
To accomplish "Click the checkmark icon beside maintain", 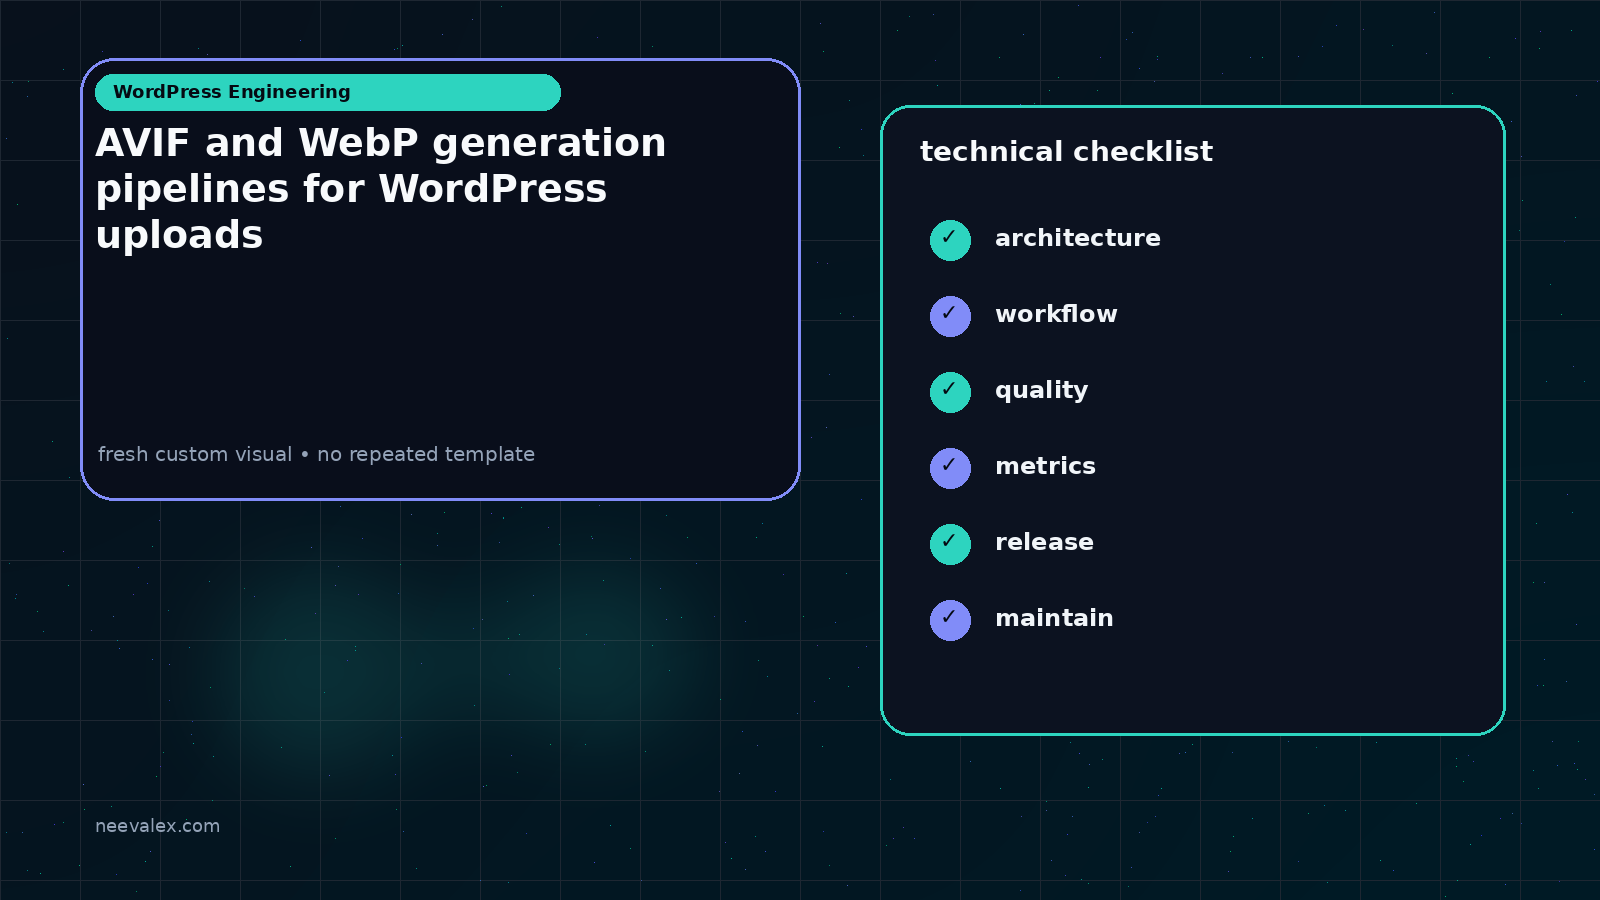I will pos(950,620).
